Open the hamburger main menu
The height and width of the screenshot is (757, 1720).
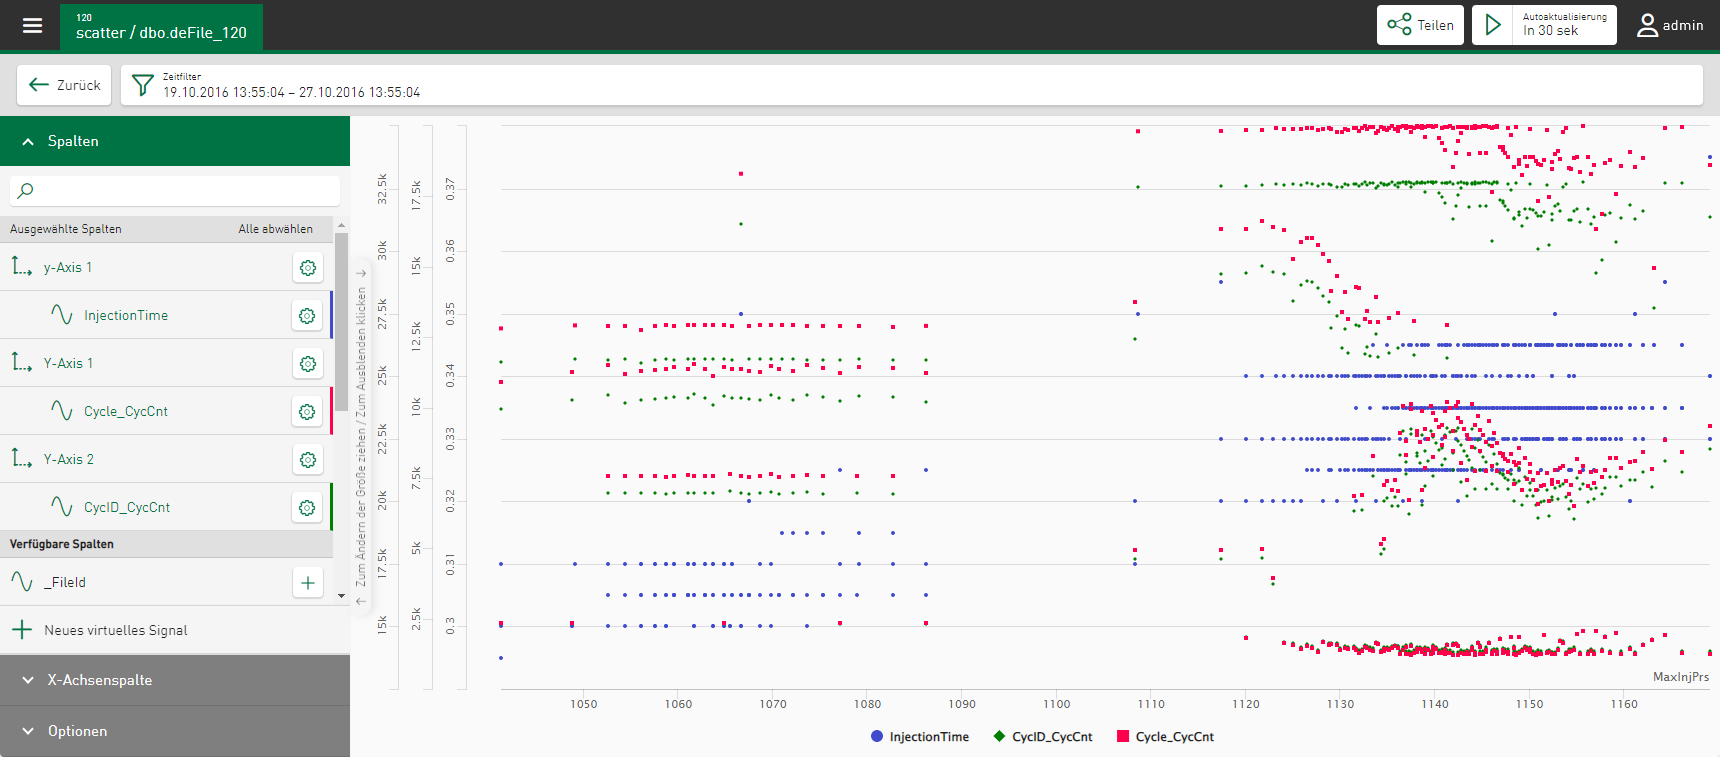[32, 26]
